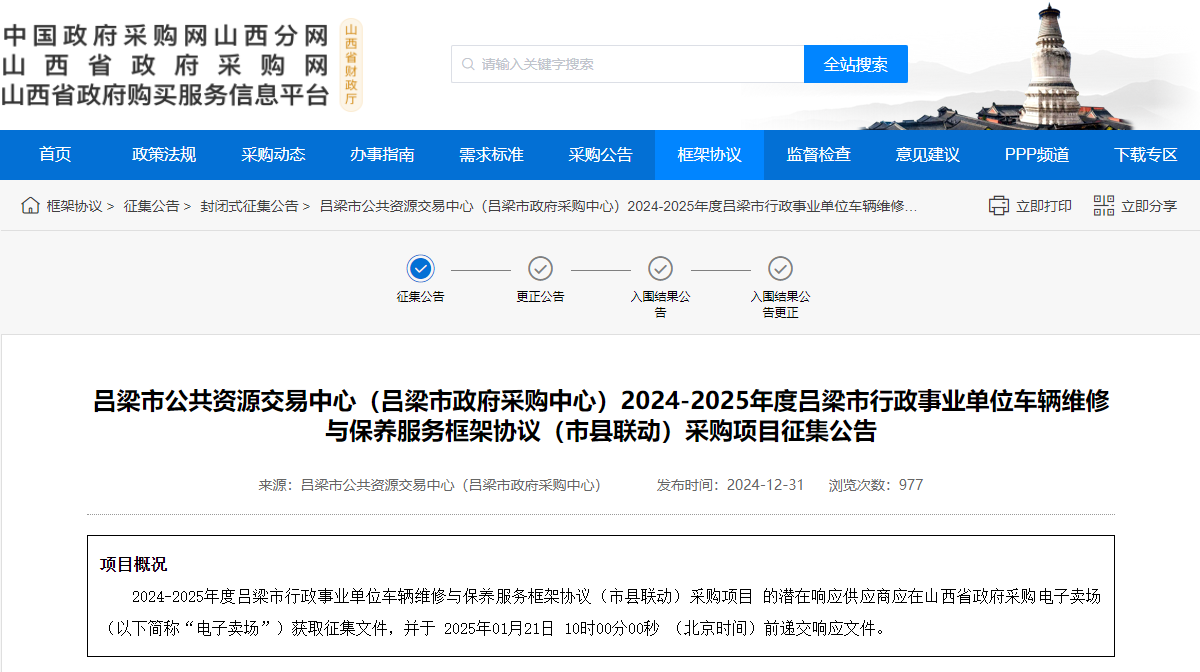Click the magnifier icon in the search box

point(467,63)
